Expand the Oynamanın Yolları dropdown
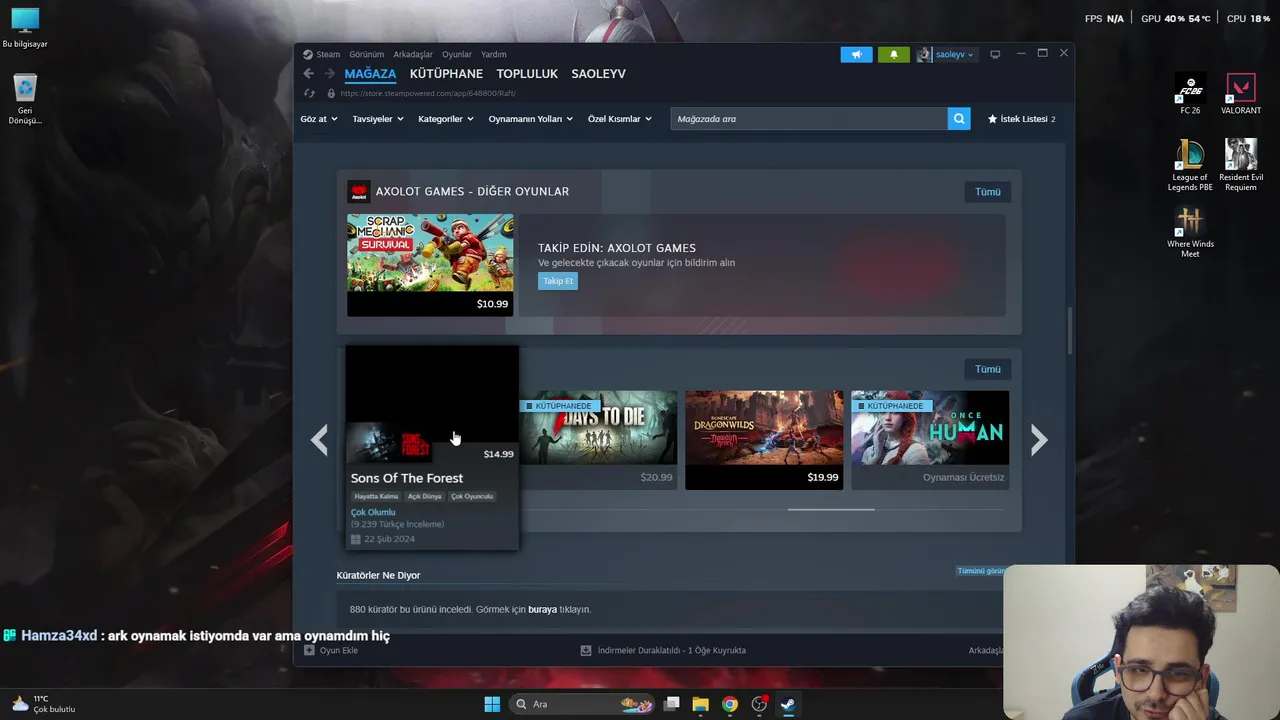This screenshot has width=1280, height=720. pyautogui.click(x=531, y=119)
